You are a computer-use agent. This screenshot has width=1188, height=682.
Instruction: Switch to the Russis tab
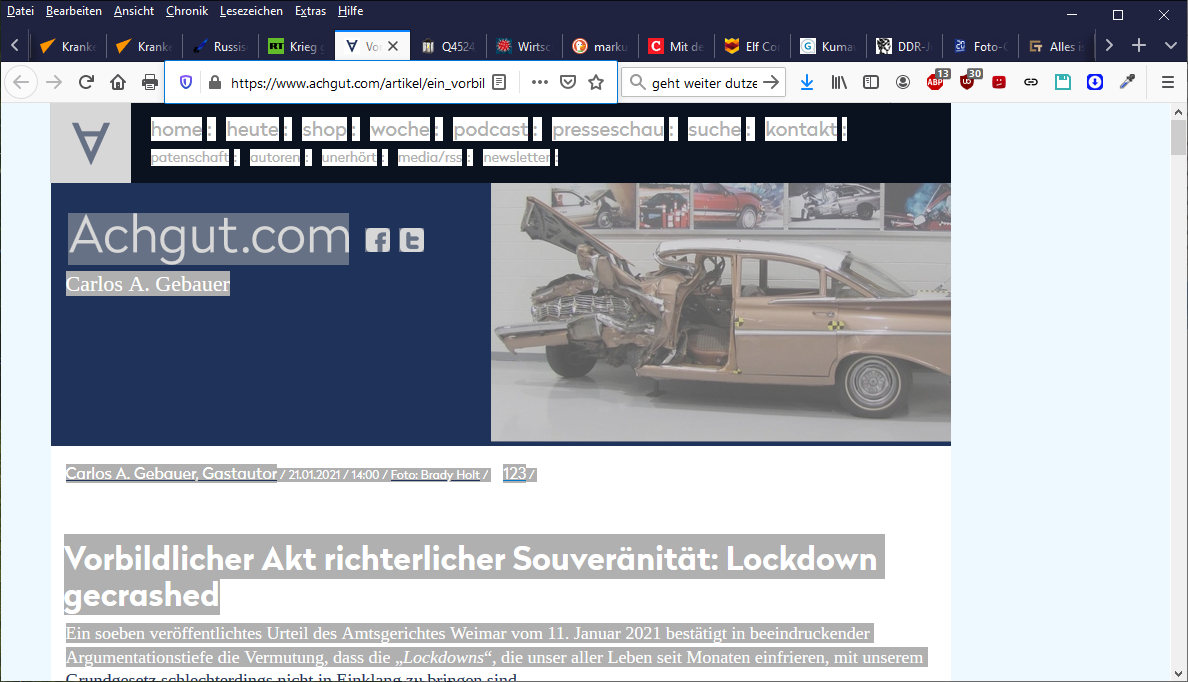pyautogui.click(x=220, y=46)
